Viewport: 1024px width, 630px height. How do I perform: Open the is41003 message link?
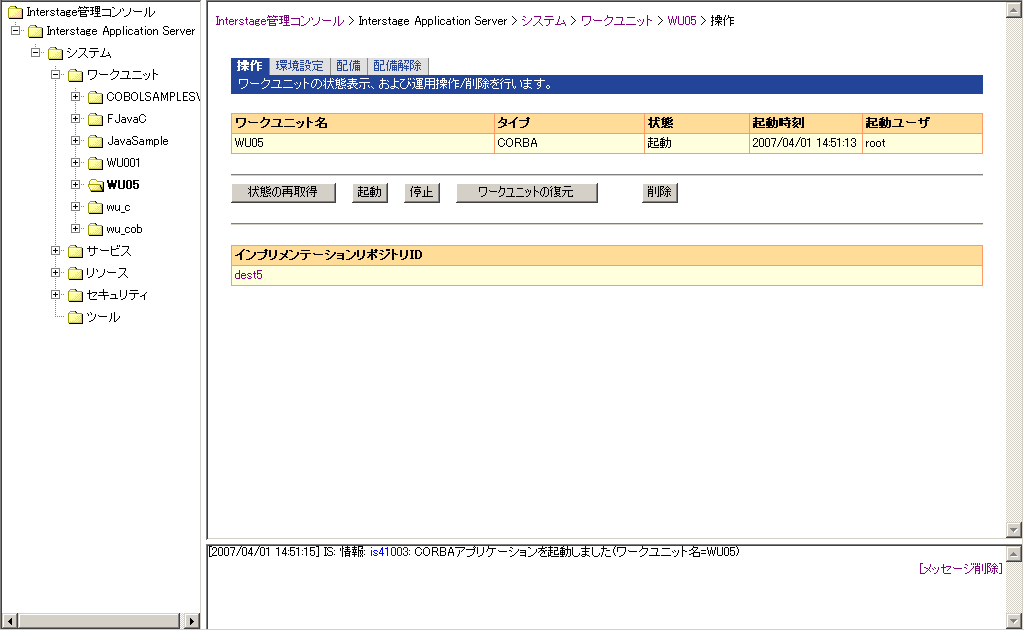tap(390, 552)
